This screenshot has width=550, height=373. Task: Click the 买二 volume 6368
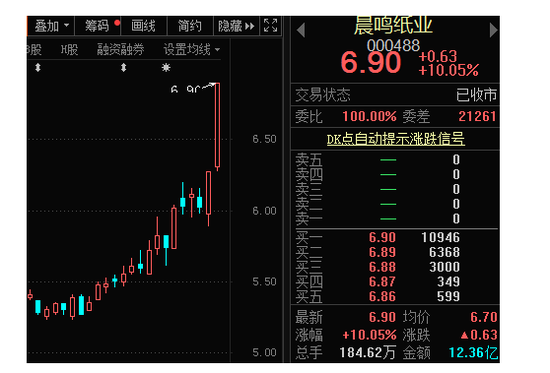pyautogui.click(x=444, y=252)
